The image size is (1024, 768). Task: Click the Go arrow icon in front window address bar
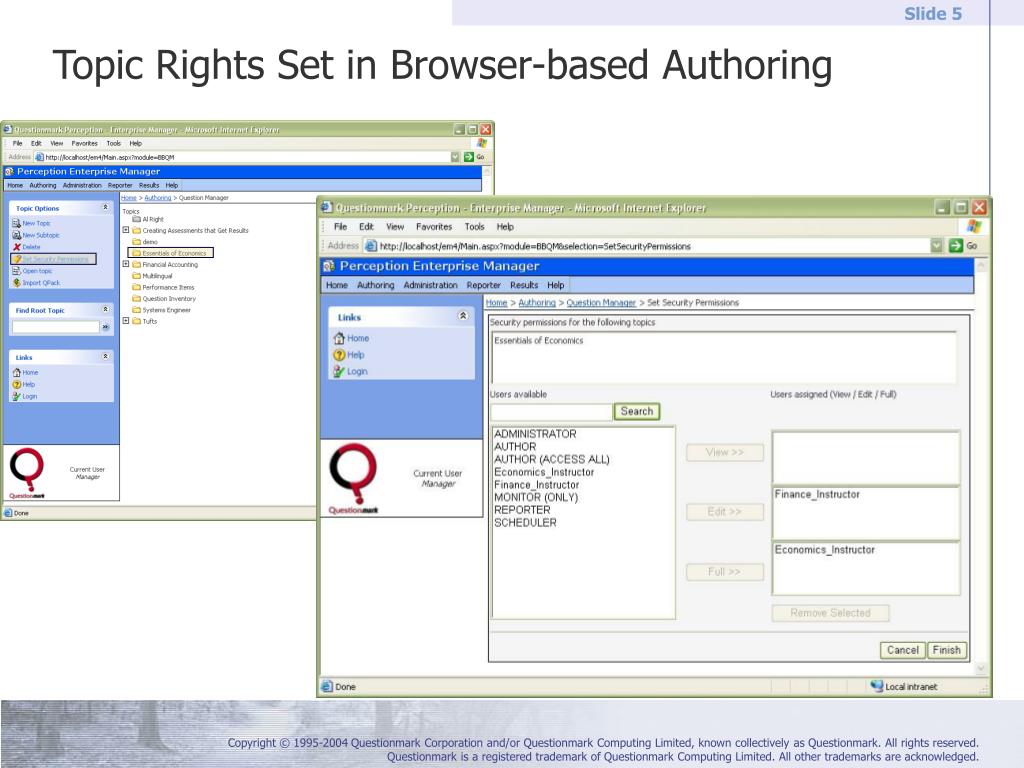[x=955, y=246]
